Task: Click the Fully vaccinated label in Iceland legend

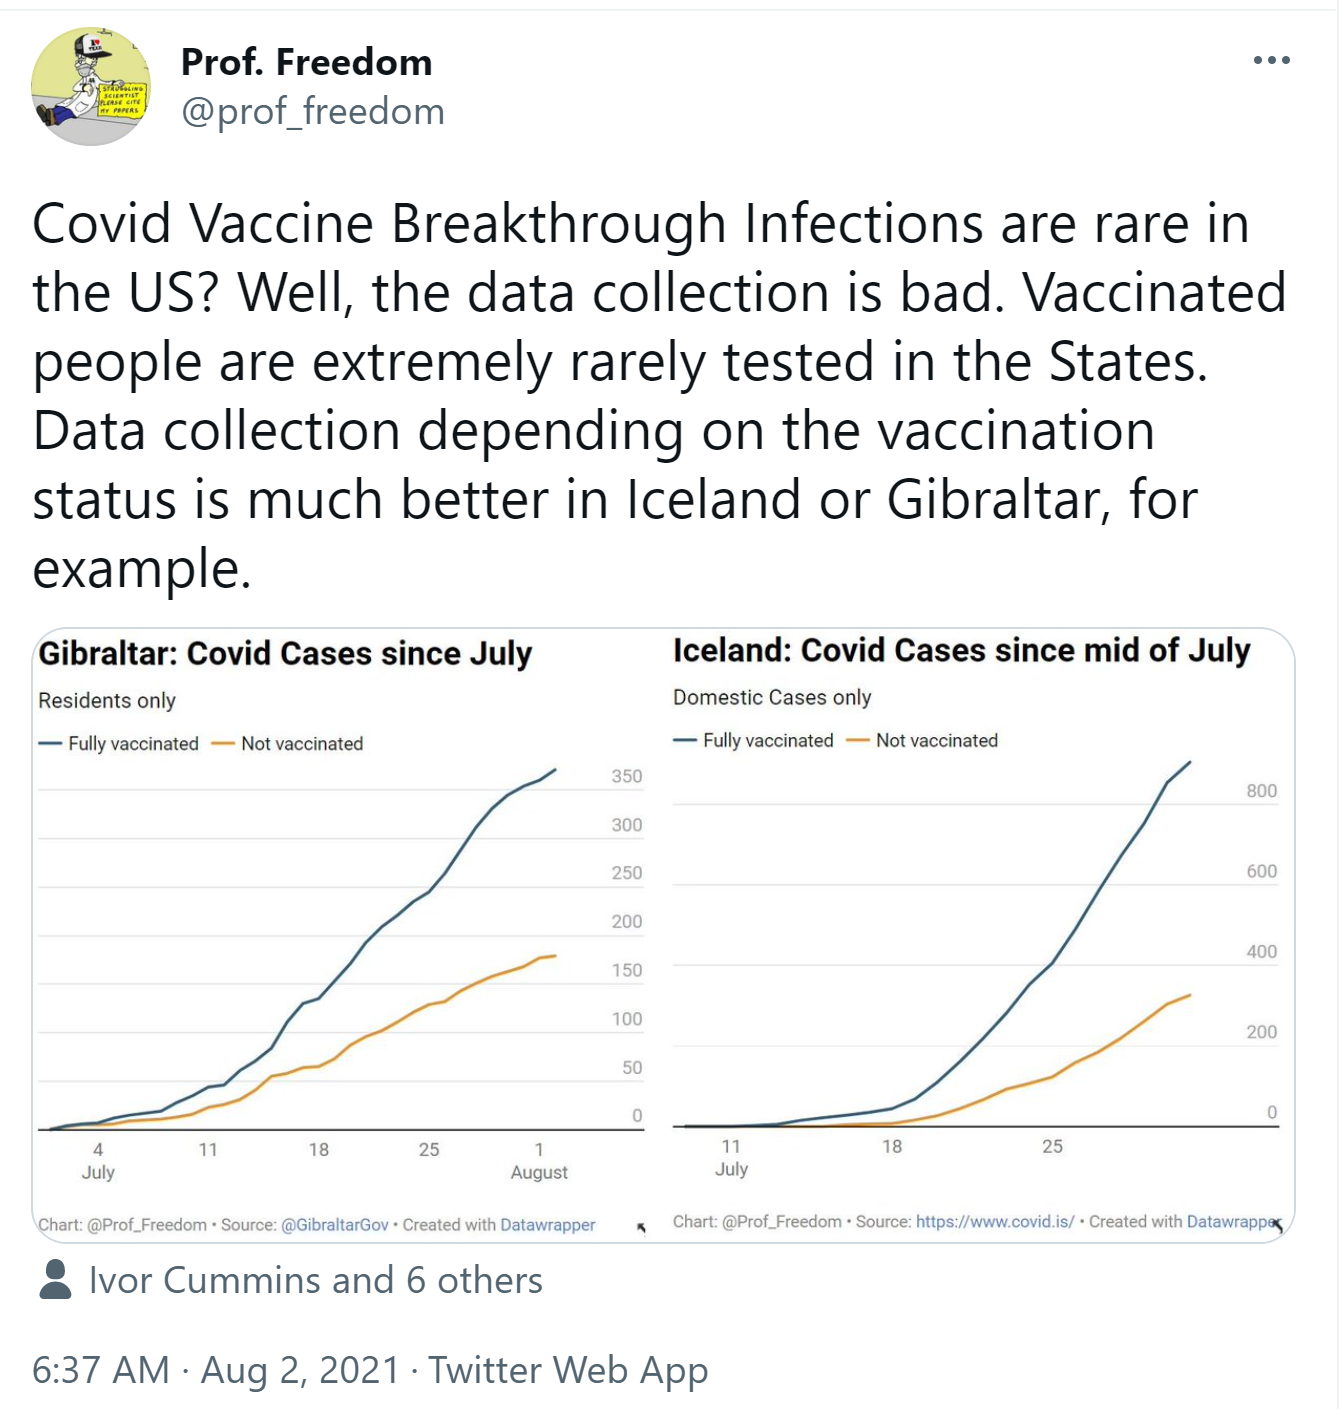Action: pos(768,741)
